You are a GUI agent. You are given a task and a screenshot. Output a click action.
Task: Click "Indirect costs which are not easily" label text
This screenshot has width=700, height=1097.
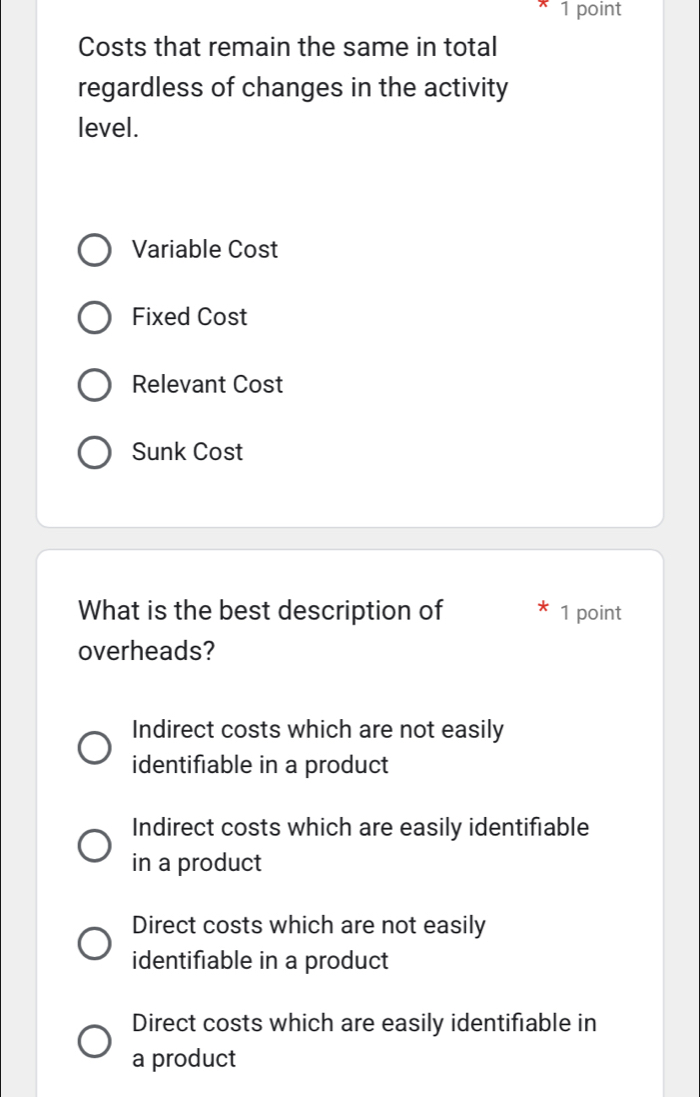point(317,730)
